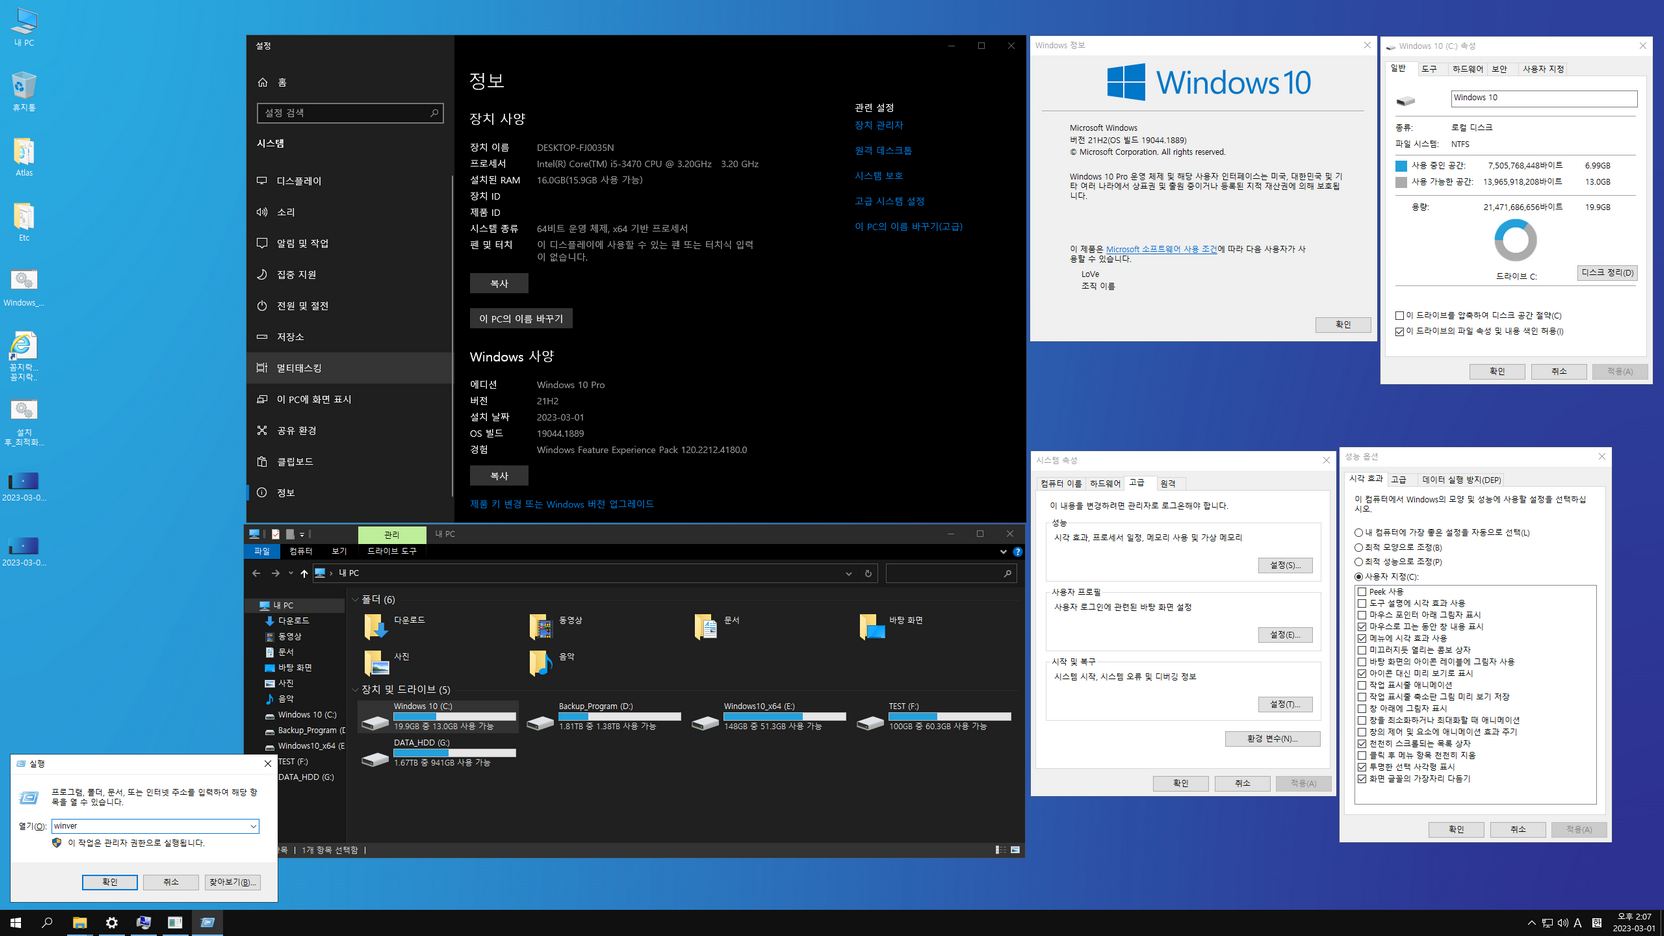Viewport: 1664px width, 936px height.
Task: Click Start button on taskbar
Action: point(15,922)
